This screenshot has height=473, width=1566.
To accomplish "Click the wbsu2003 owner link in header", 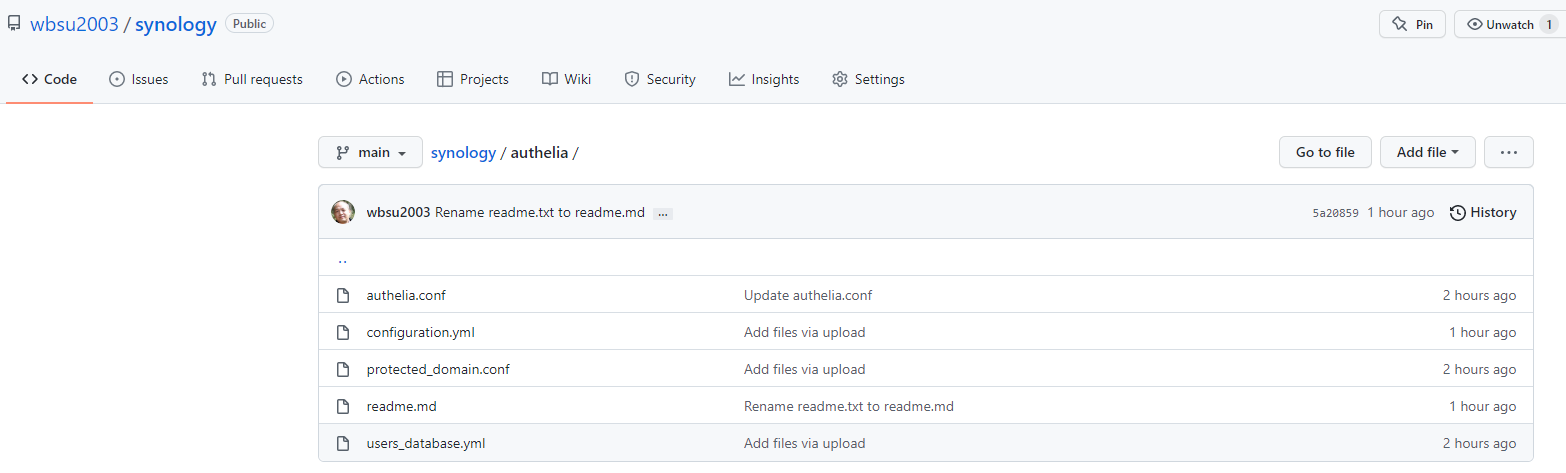I will pyautogui.click(x=74, y=25).
